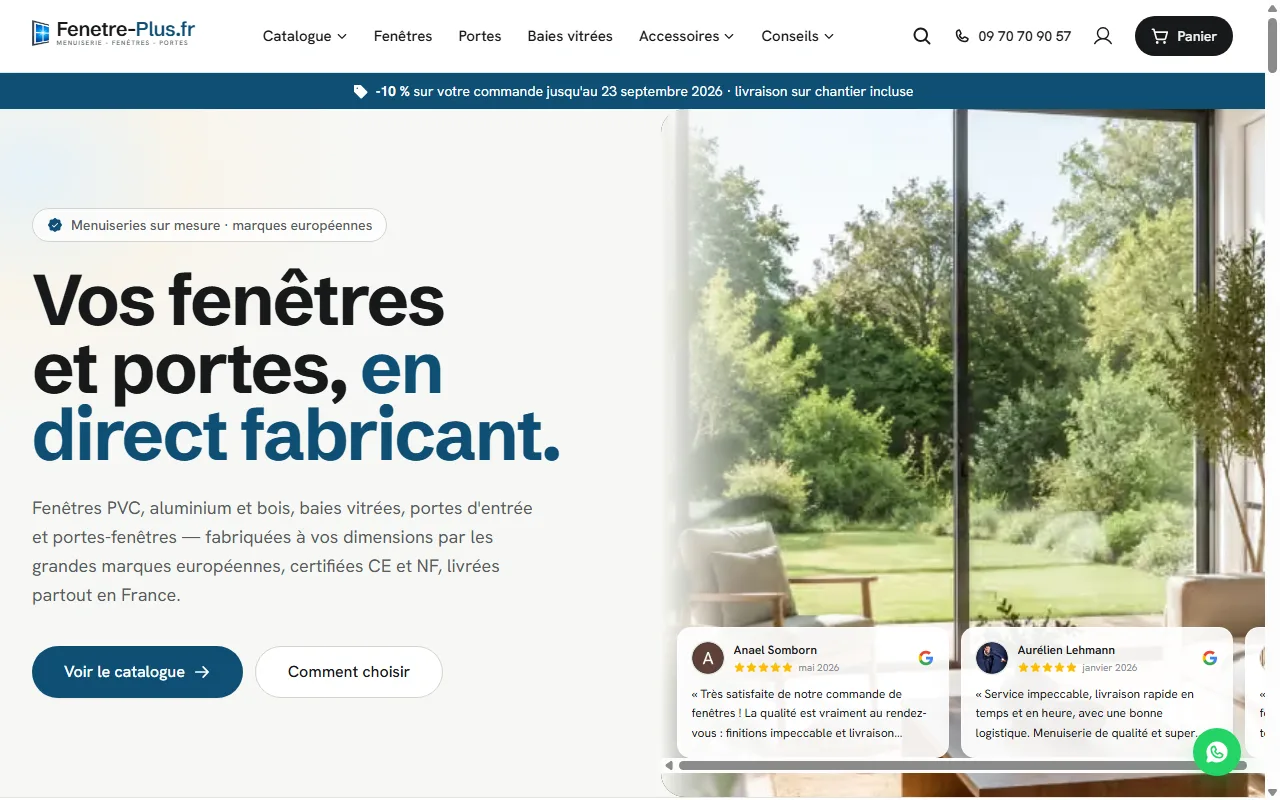Click Anael Somborn's avatar letter A
The height and width of the screenshot is (800, 1280).
[x=708, y=658]
